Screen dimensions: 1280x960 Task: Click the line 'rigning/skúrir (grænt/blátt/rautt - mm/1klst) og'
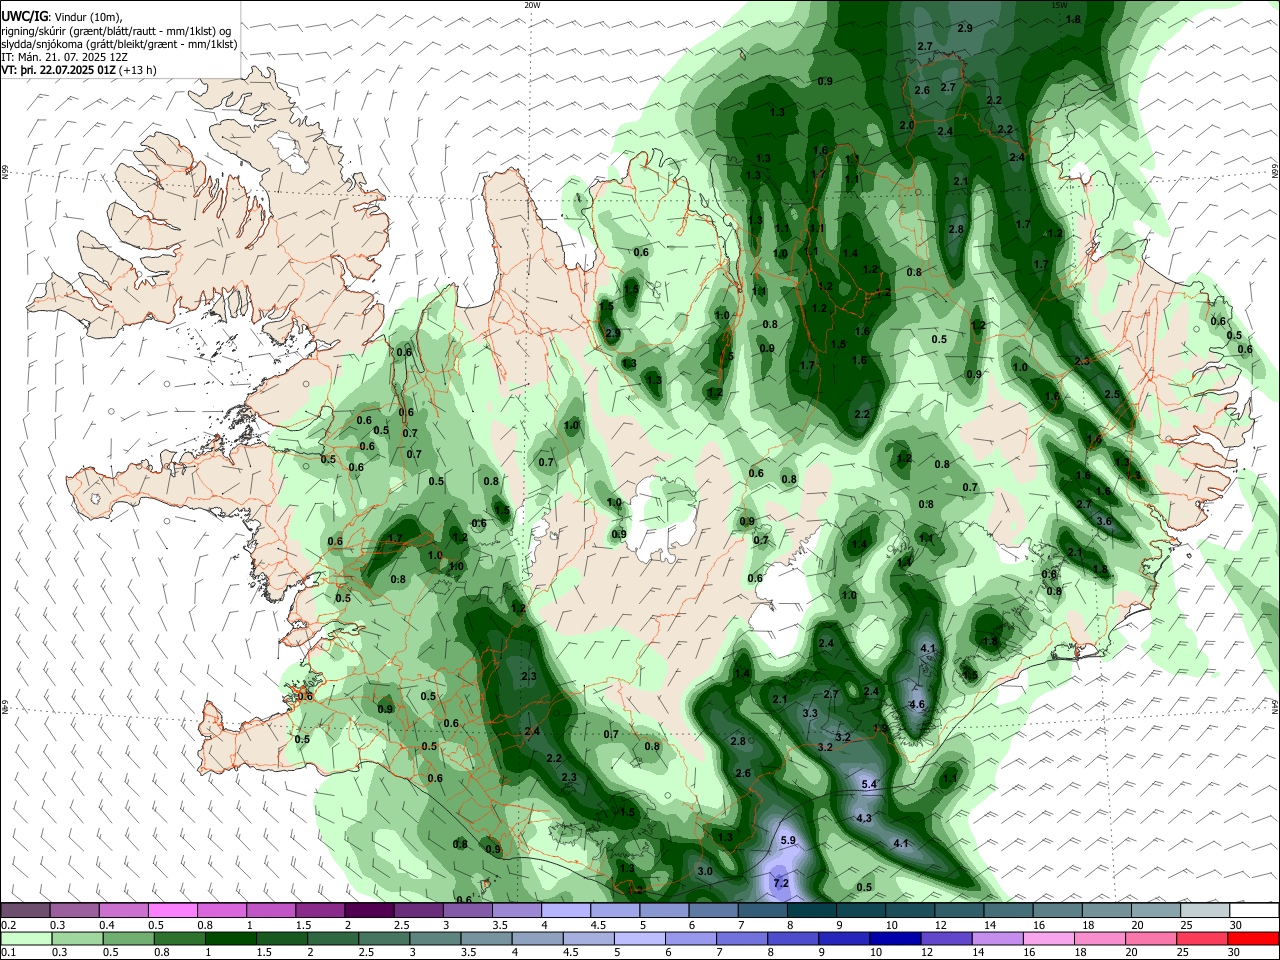(x=116, y=31)
